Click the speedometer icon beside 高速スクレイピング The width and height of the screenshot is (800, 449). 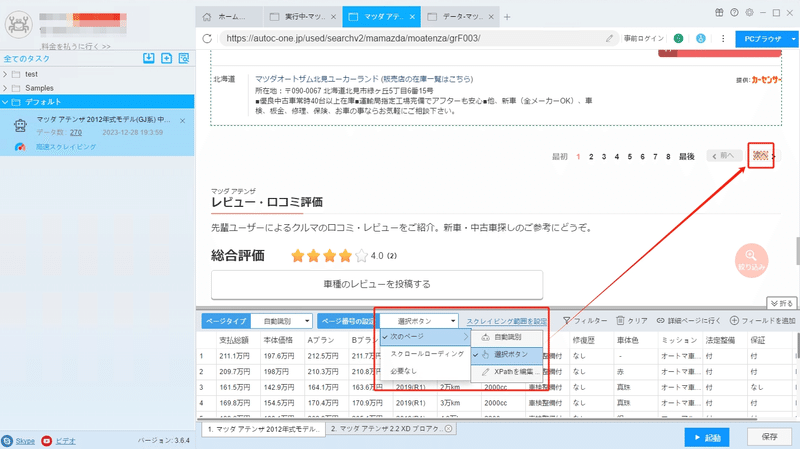[x=20, y=147]
